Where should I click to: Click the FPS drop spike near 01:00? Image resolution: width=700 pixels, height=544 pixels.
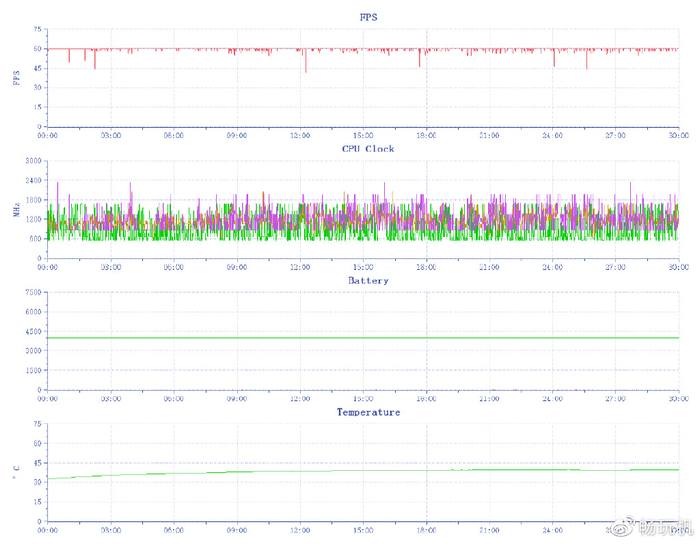click(69, 55)
